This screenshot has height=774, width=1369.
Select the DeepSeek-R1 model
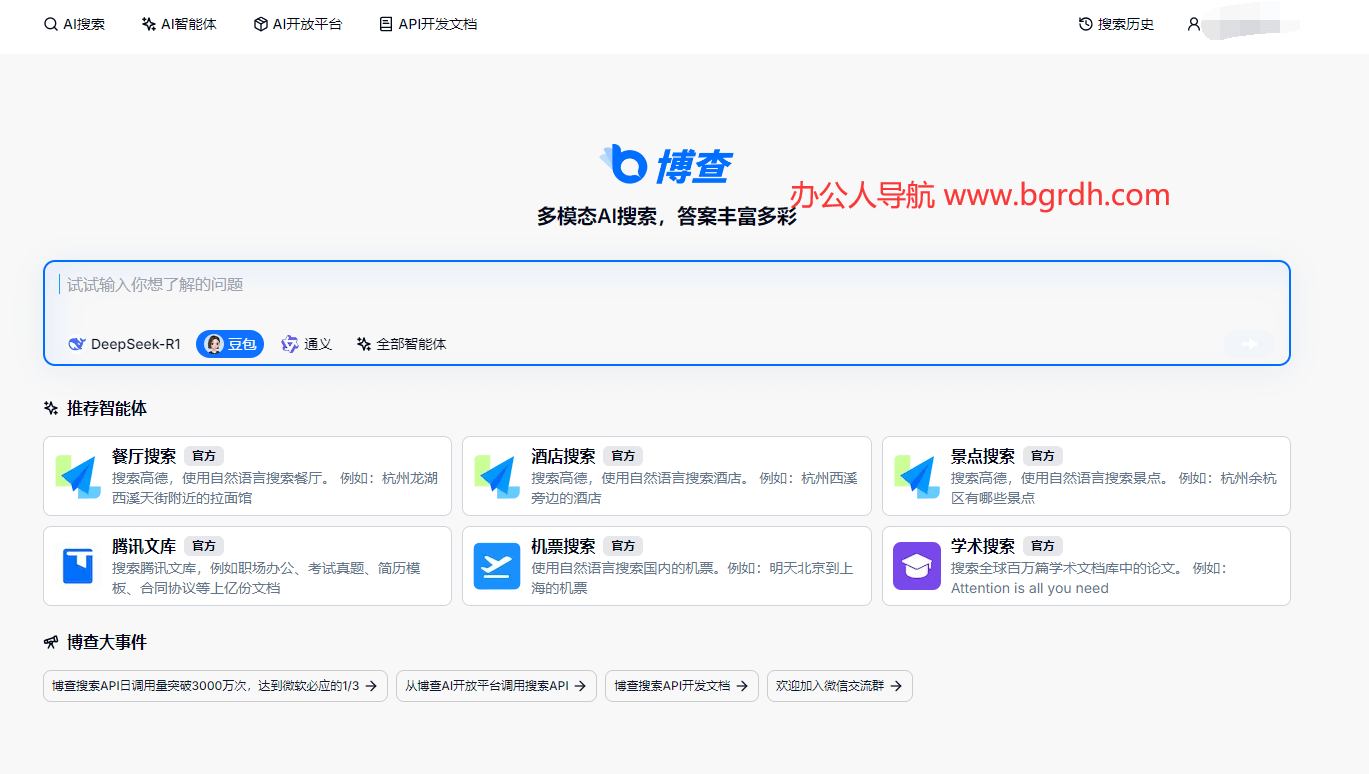click(x=124, y=344)
